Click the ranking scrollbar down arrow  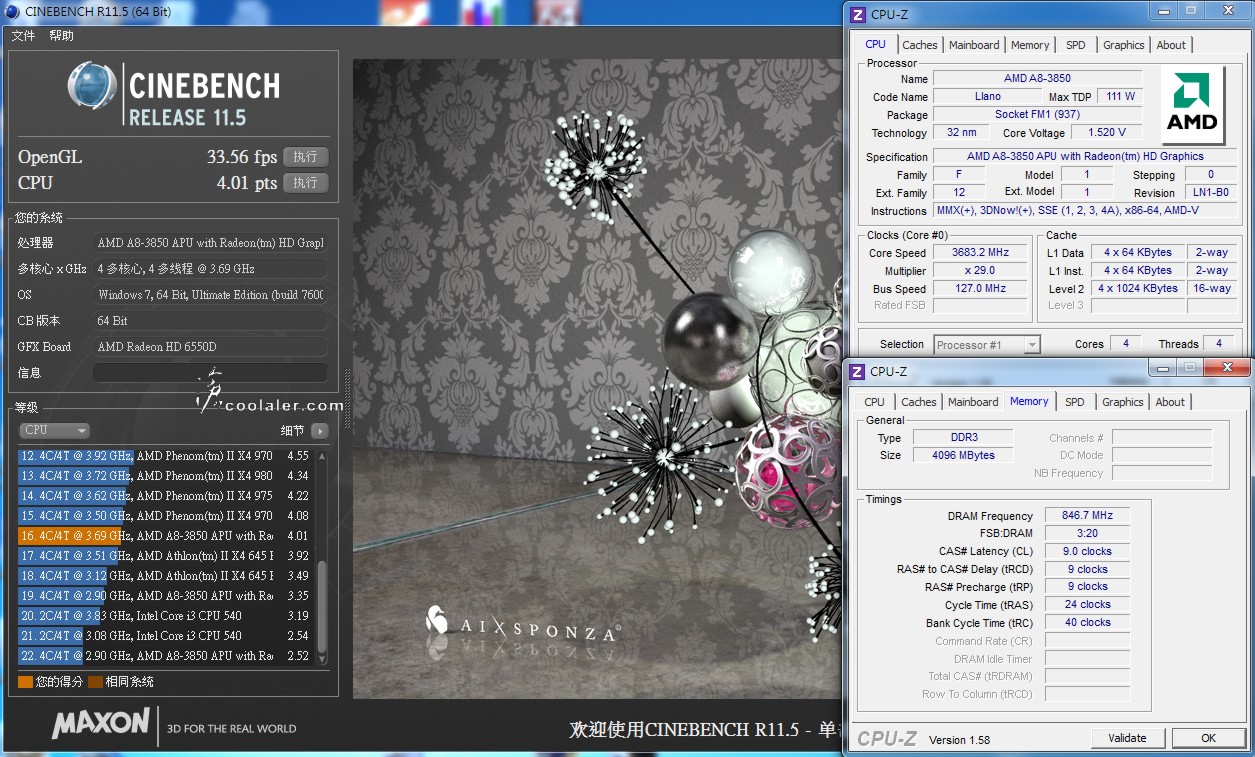tap(321, 659)
